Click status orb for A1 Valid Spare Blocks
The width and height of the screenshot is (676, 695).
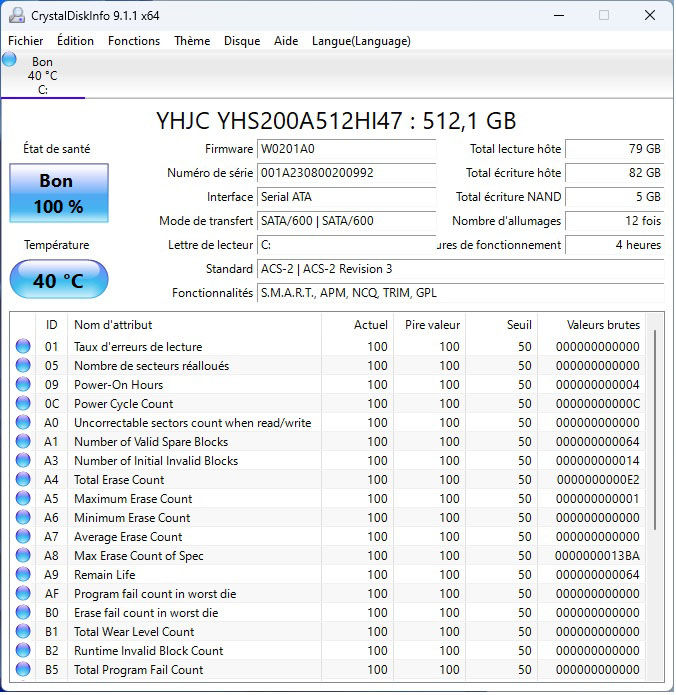point(23,442)
